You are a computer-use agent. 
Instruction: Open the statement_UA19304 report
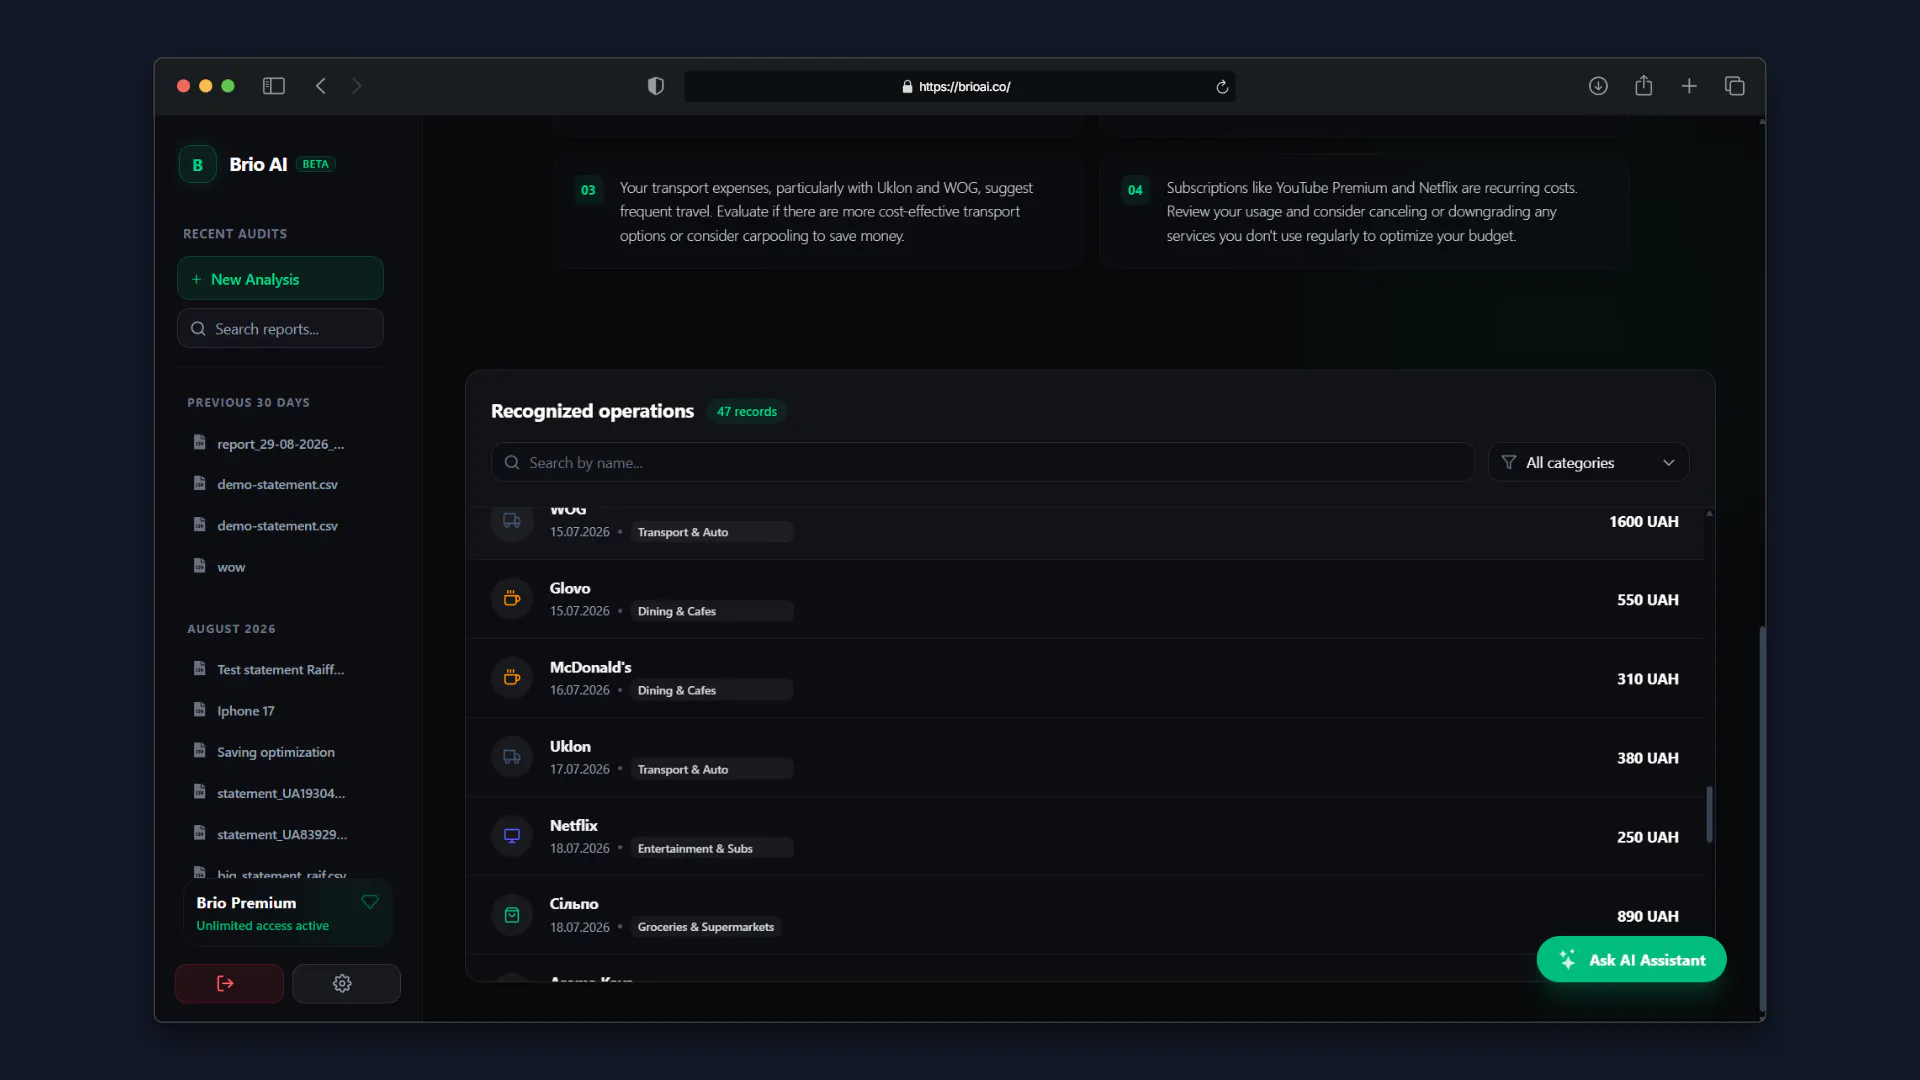(280, 793)
